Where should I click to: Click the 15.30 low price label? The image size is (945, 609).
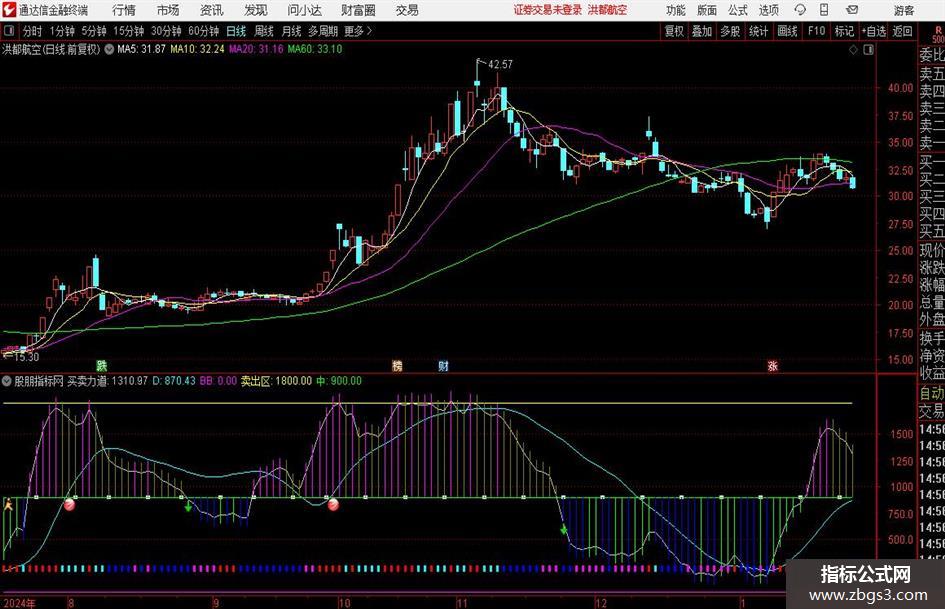click(x=26, y=357)
